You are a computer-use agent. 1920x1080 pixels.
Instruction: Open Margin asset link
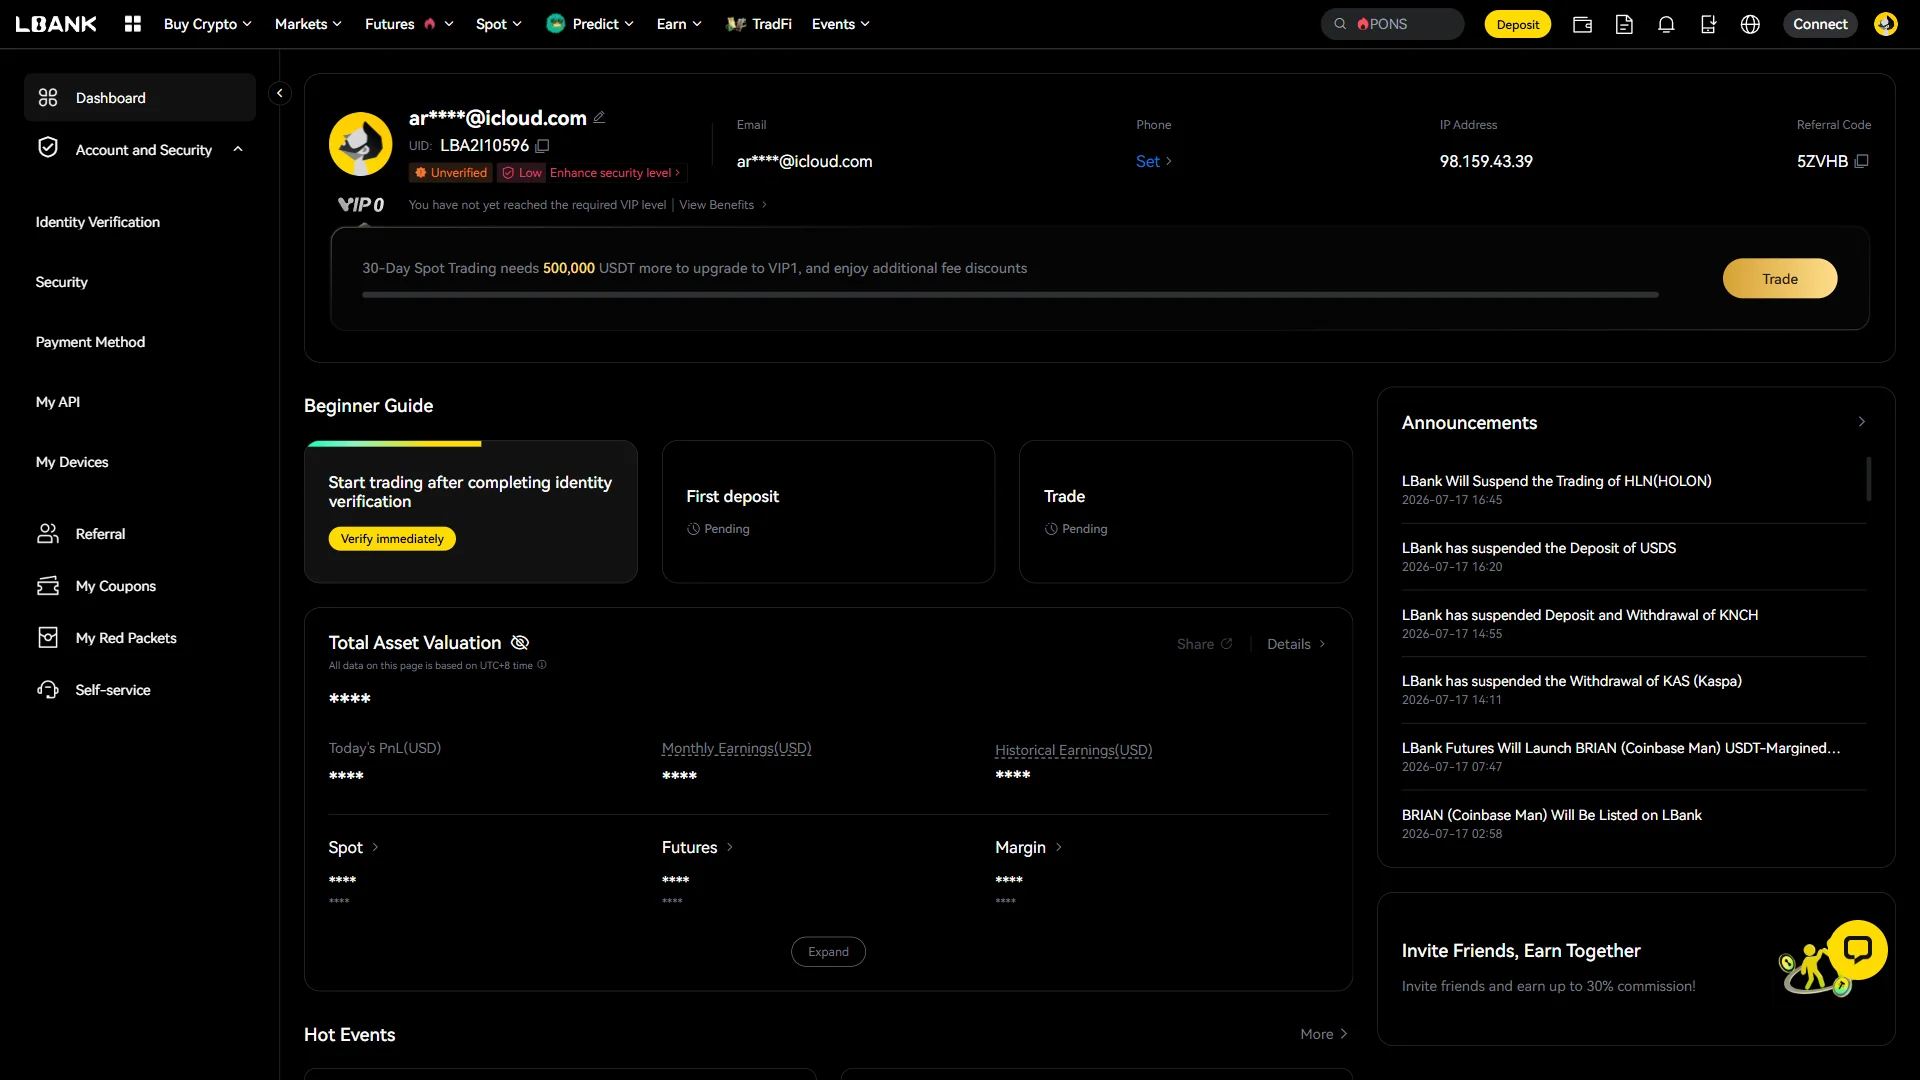click(1028, 847)
